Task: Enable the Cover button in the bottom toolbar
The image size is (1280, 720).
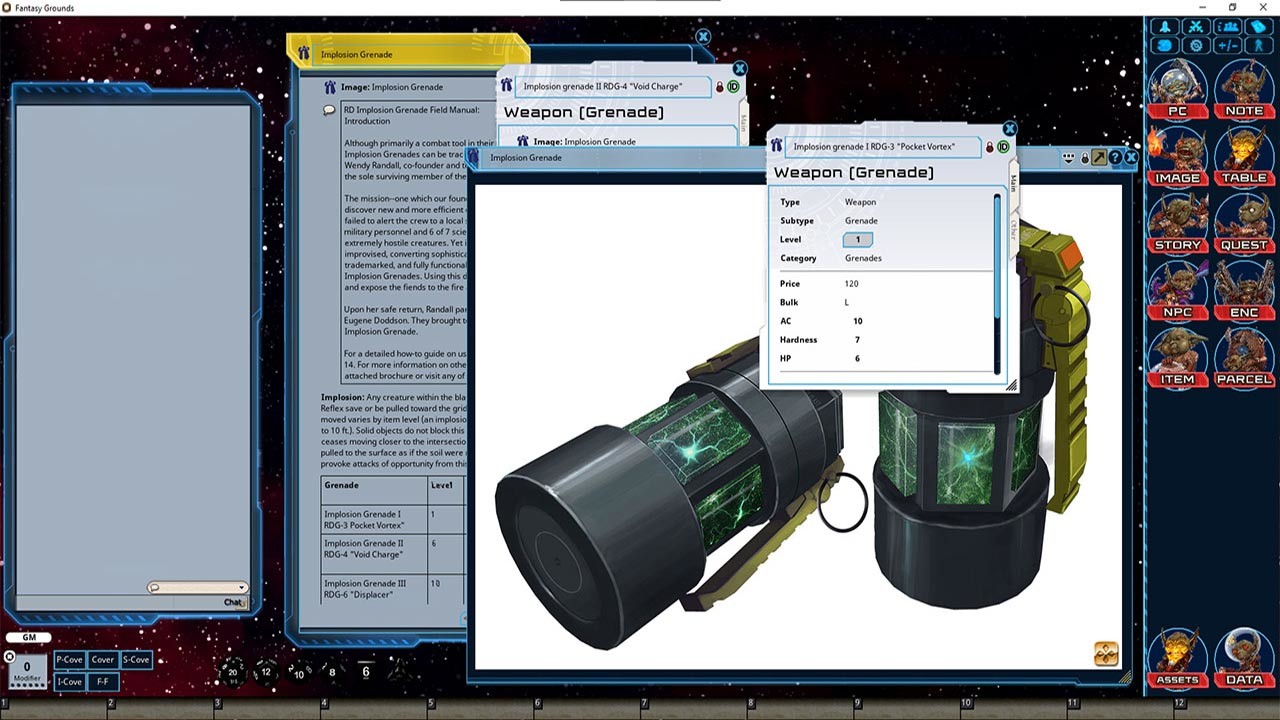Action: pyautogui.click(x=102, y=659)
